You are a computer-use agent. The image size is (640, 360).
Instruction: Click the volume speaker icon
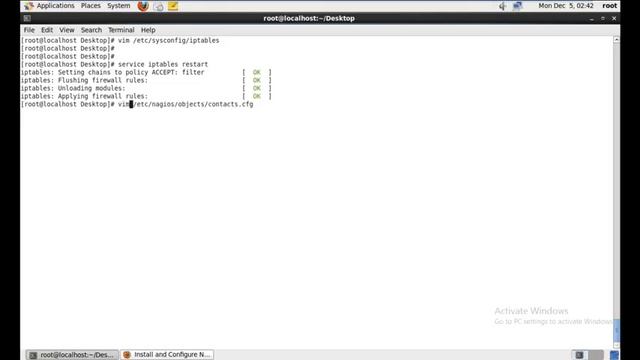click(502, 6)
